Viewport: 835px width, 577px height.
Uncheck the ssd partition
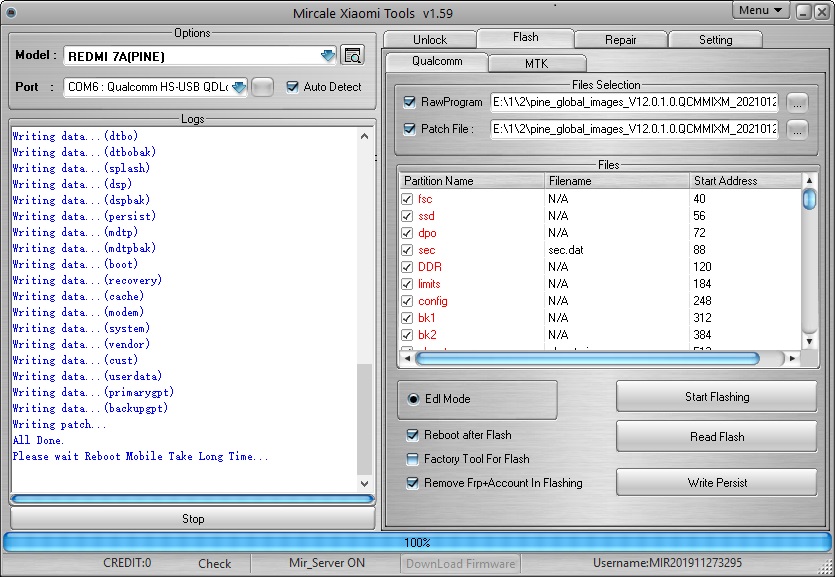[407, 216]
